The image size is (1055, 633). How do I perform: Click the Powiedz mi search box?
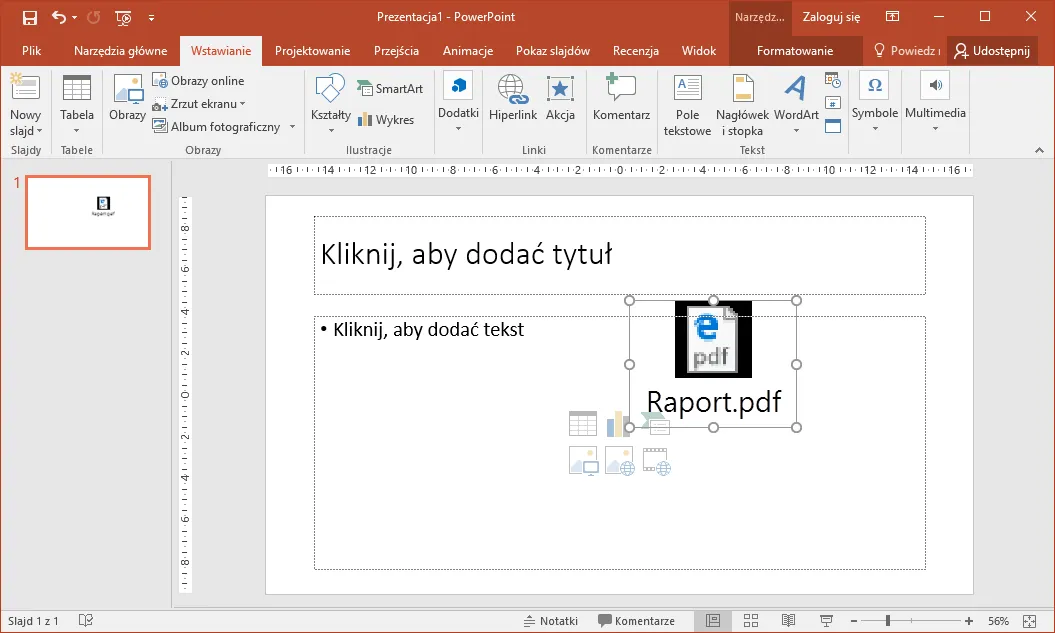(x=906, y=50)
